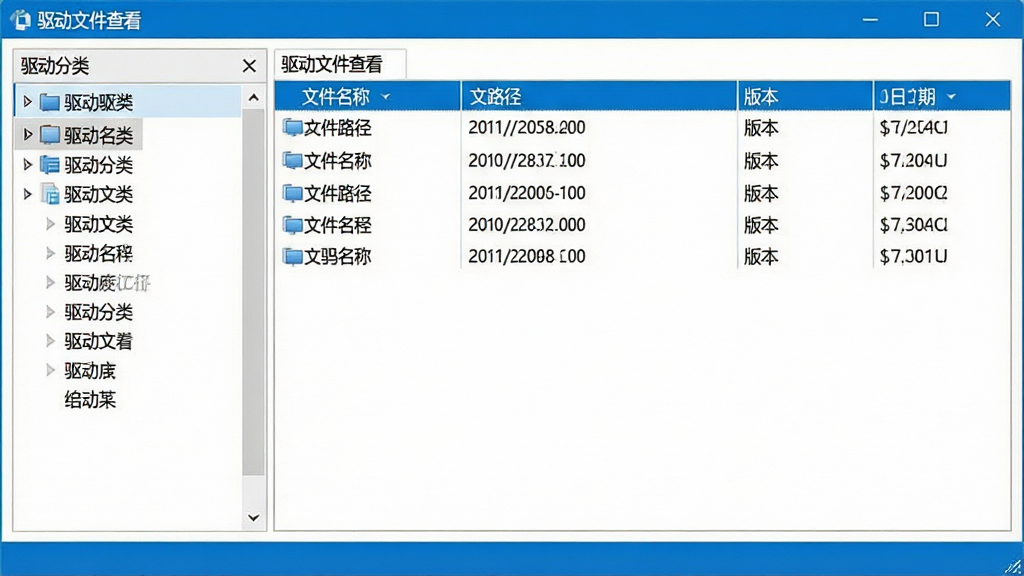Image resolution: width=1024 pixels, height=576 pixels.
Task: Click the 版本 cell in the 2011//2058.200 row
Action: (761, 128)
